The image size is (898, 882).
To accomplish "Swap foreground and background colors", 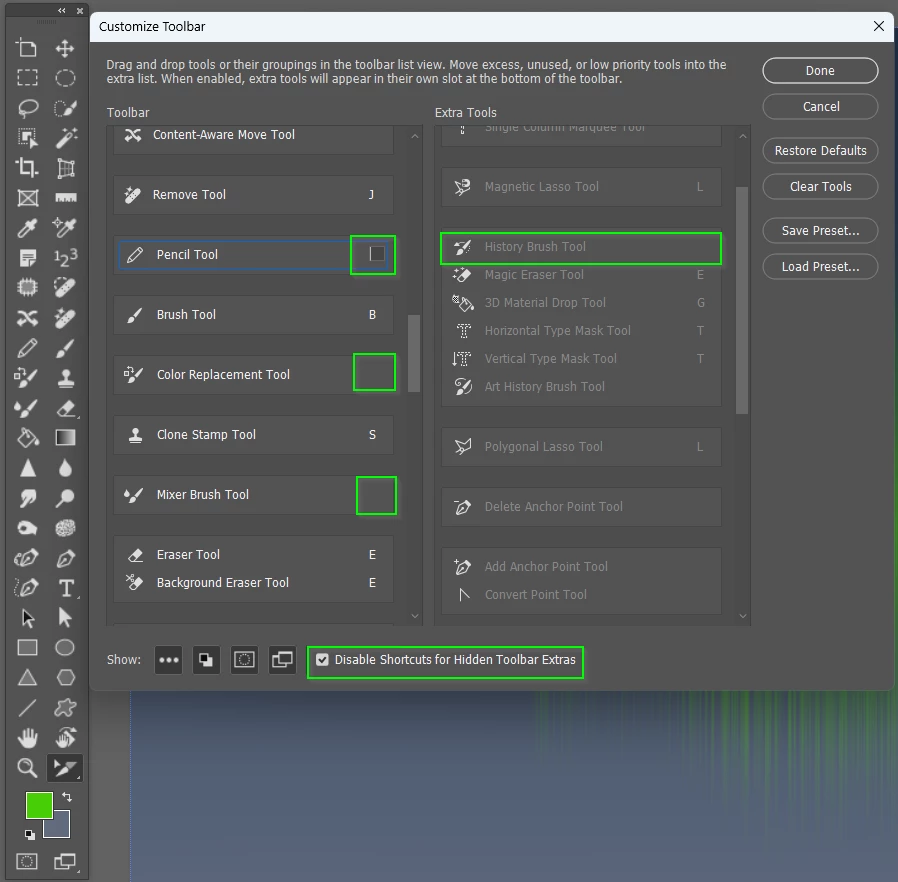I will [x=67, y=797].
